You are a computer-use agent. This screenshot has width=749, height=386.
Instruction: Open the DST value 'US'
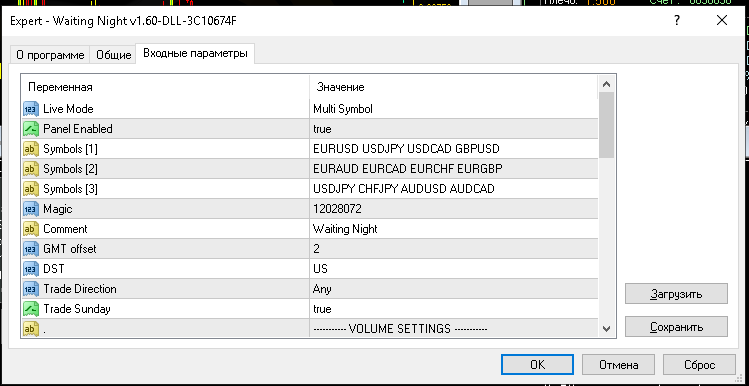click(x=320, y=269)
